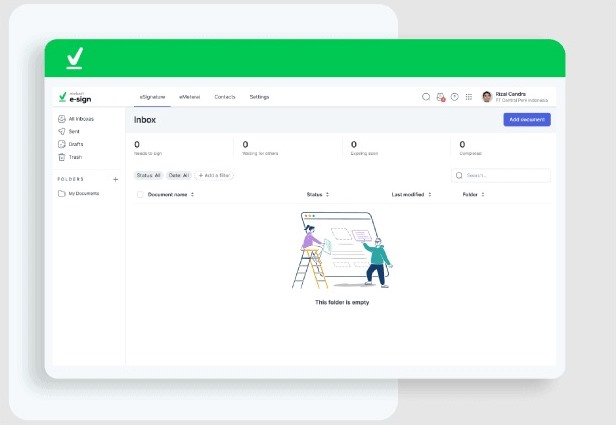Click the Needs to sign counter
This screenshot has height=425, width=616.
point(148,148)
